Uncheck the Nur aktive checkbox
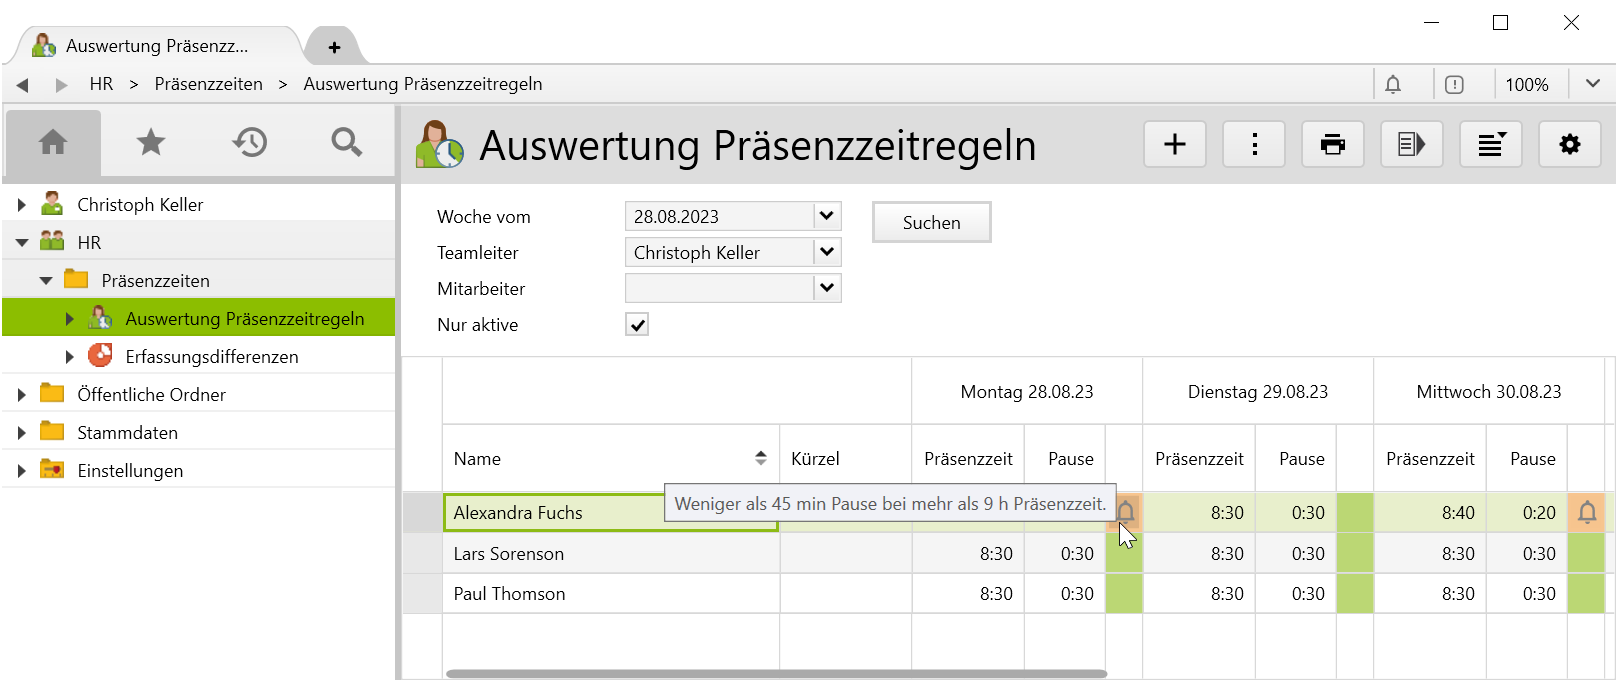Screen dimensions: 1617x682 [x=637, y=325]
